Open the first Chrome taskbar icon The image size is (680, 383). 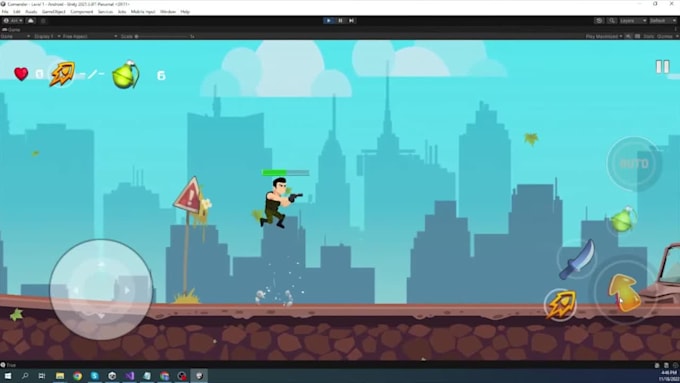tap(77, 376)
